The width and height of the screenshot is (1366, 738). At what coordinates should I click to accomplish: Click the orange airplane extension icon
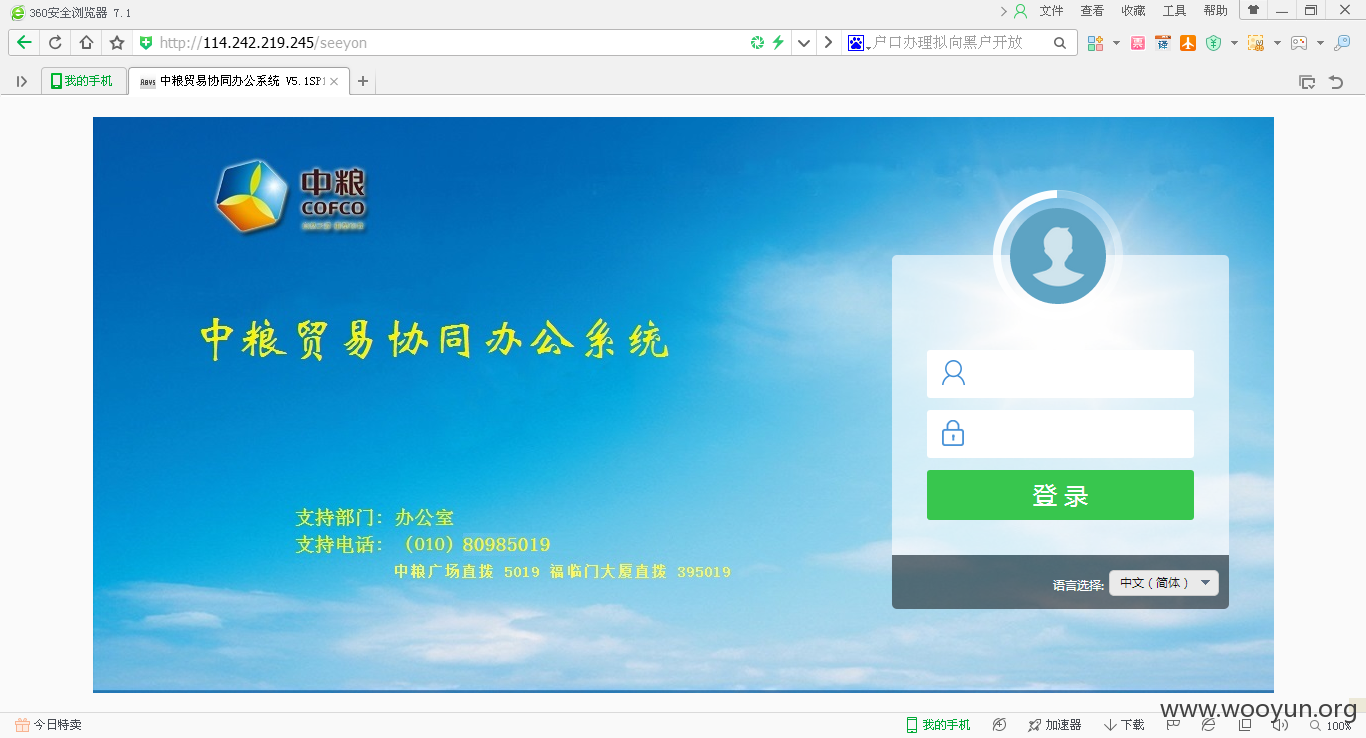click(1187, 43)
